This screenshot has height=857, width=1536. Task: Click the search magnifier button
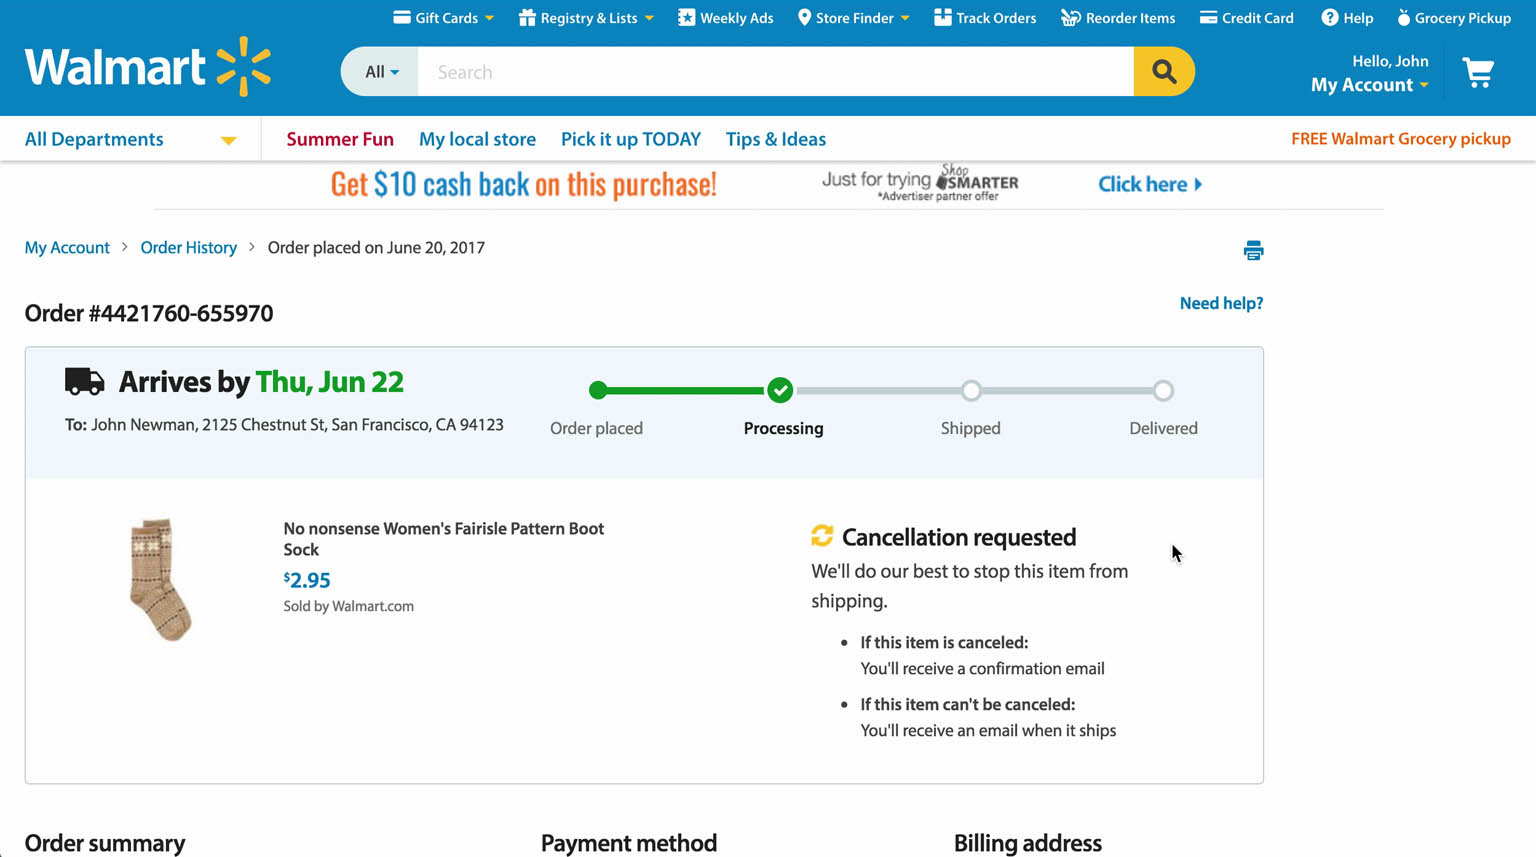point(1163,72)
